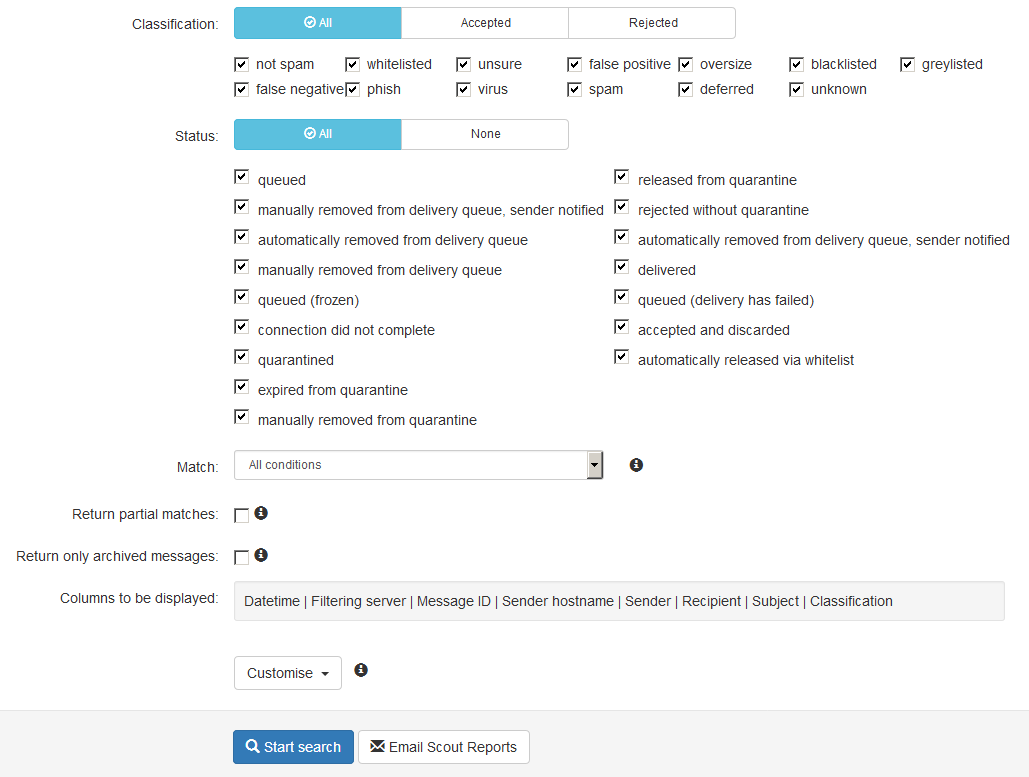The image size is (1029, 777).
Task: Click the Match dropdown arrow
Action: coord(594,464)
